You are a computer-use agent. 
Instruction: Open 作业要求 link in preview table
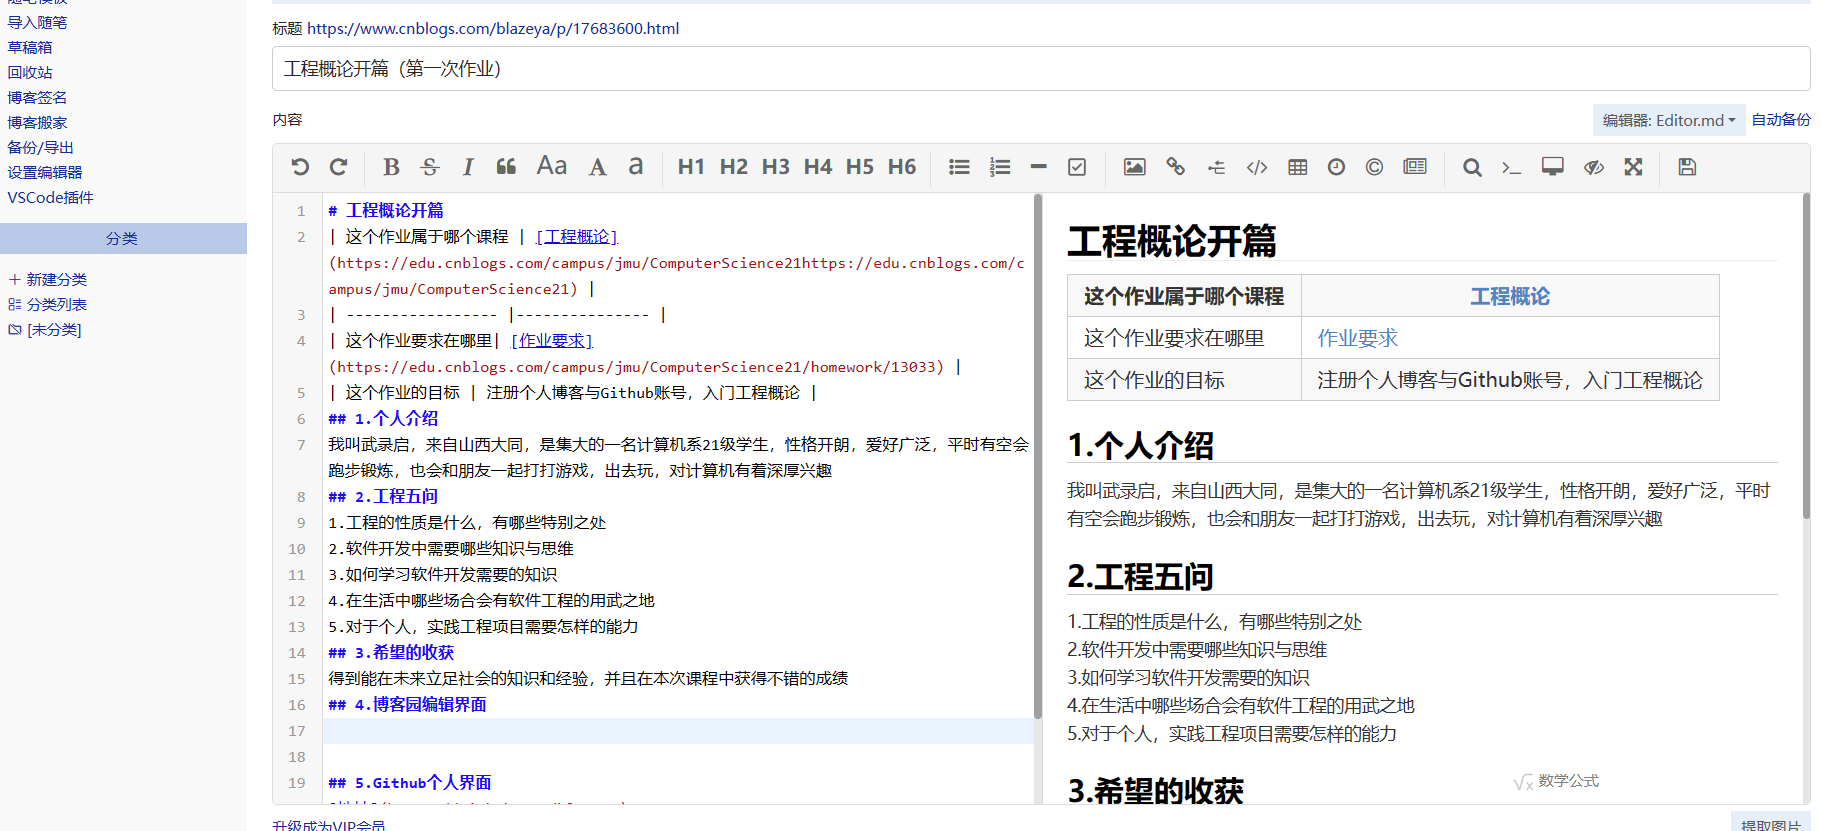point(1357,338)
